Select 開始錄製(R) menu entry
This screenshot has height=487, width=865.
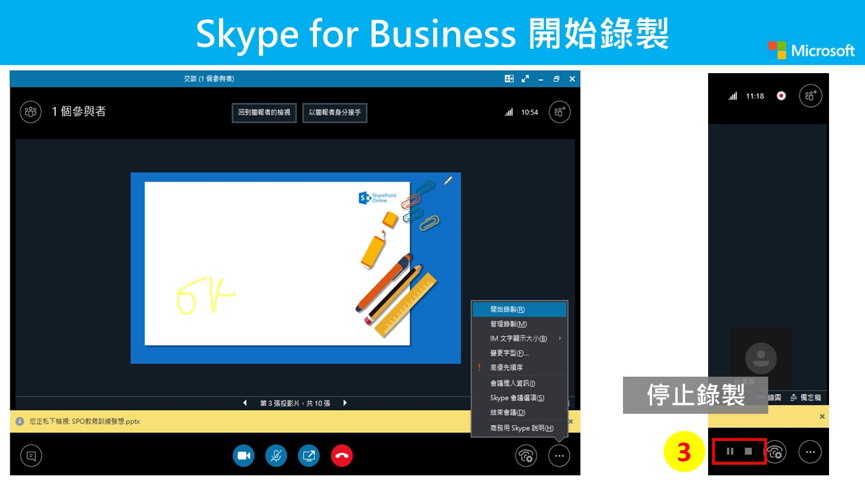(x=519, y=309)
